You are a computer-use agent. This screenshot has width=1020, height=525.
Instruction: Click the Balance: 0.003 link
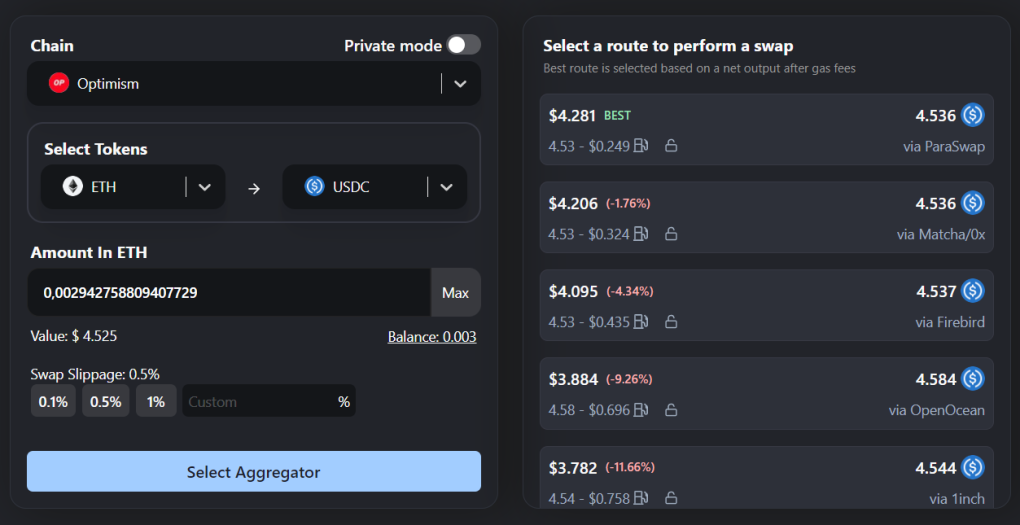click(x=432, y=337)
